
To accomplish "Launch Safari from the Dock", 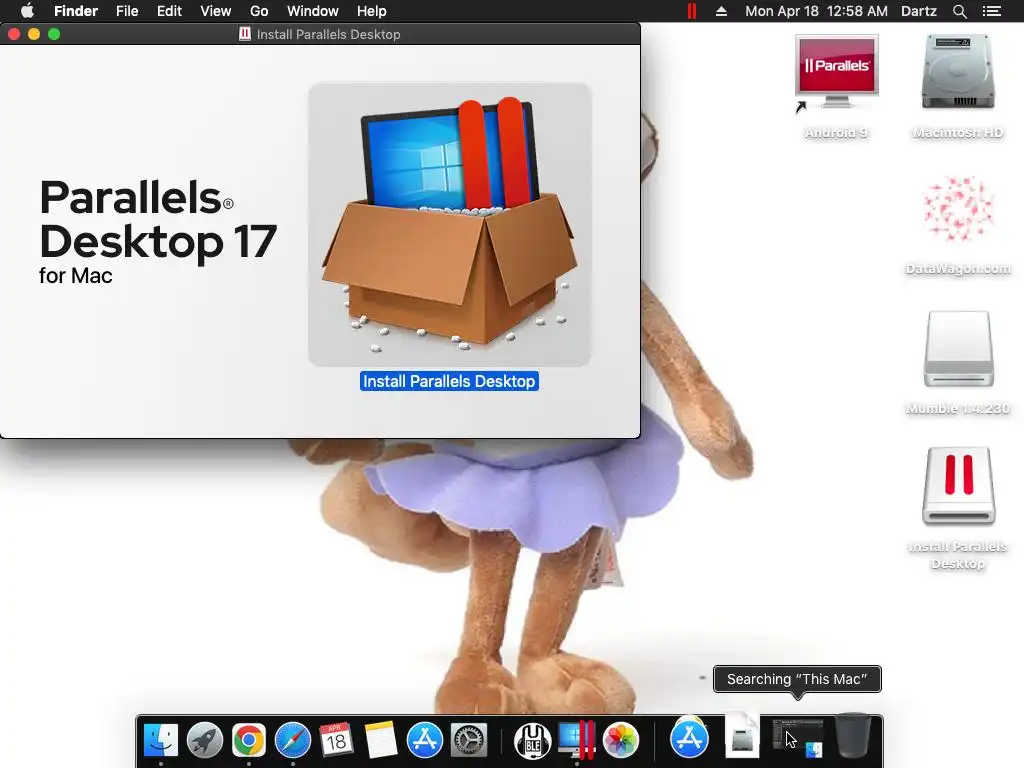I will pyautogui.click(x=293, y=741).
